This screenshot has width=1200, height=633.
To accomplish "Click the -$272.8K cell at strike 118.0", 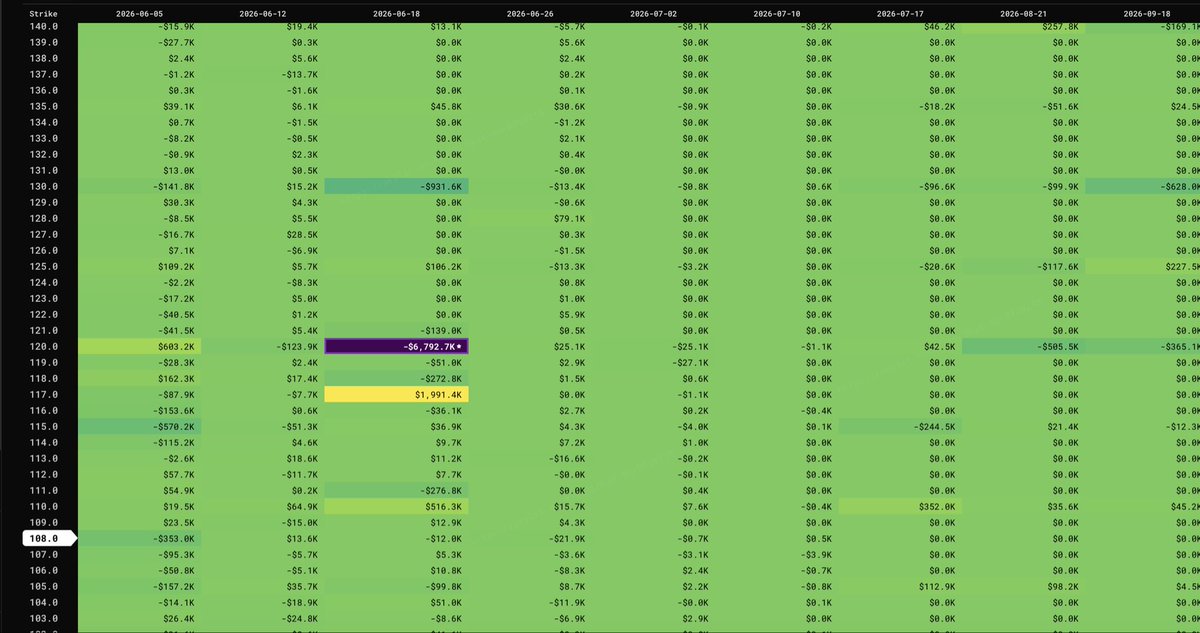I will 397,378.
